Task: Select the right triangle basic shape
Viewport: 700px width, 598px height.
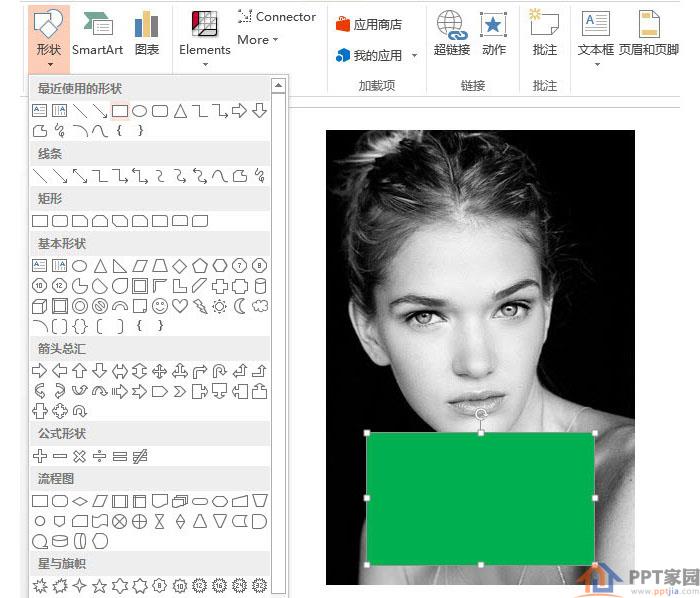Action: [120, 266]
